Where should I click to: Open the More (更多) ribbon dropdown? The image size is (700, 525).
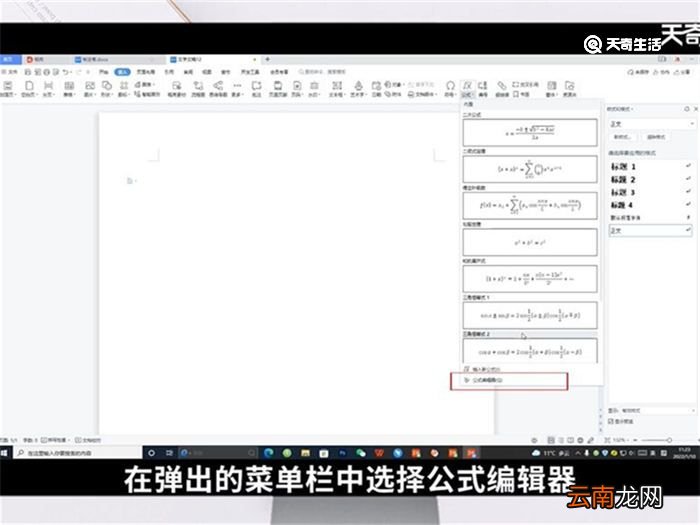tap(238, 88)
